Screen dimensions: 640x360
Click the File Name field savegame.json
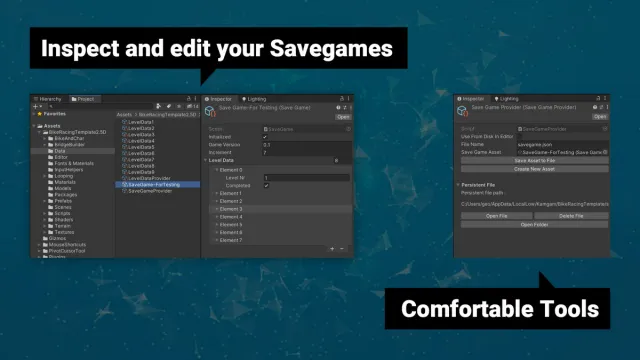(562, 144)
